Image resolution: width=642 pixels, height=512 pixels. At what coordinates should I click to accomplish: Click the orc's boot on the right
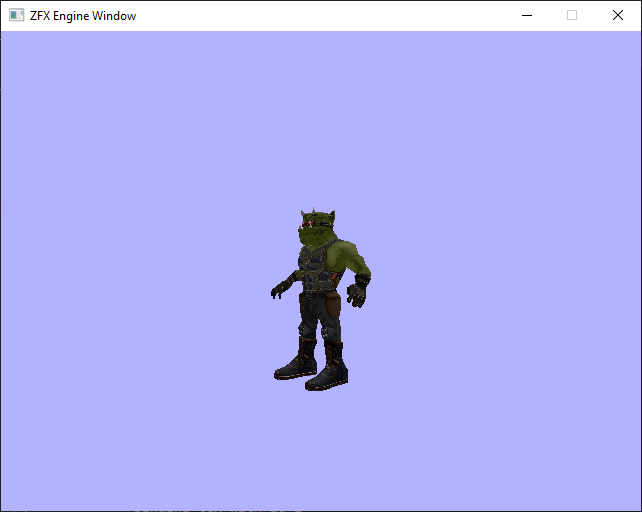point(328,374)
